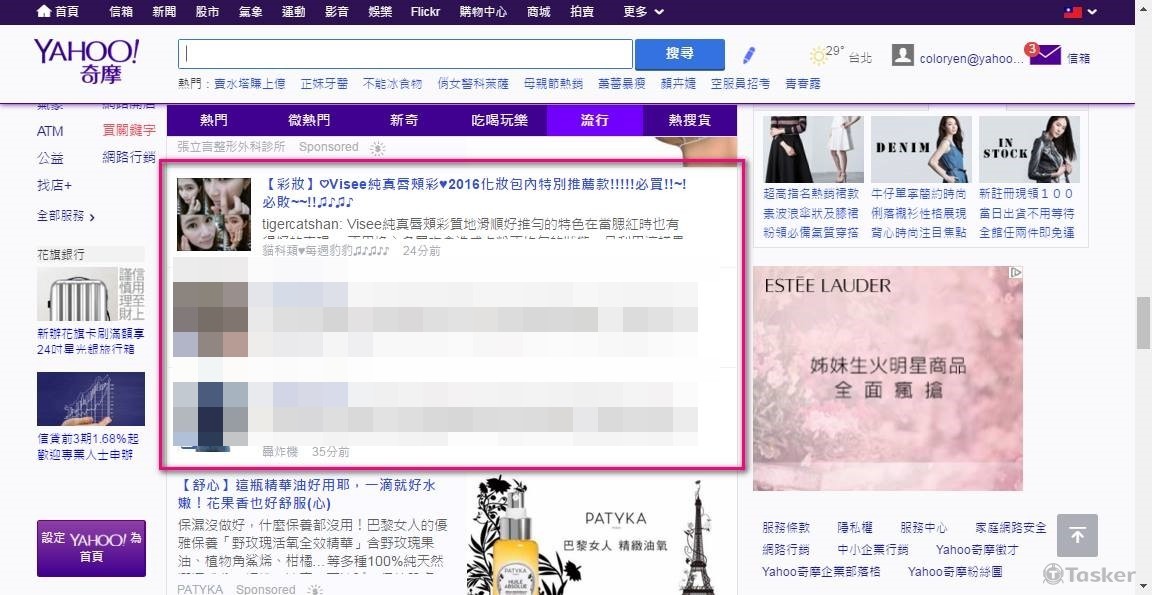Click the flag icon at the top-right corner
Viewport: 1152px width, 595px height.
[1073, 12]
